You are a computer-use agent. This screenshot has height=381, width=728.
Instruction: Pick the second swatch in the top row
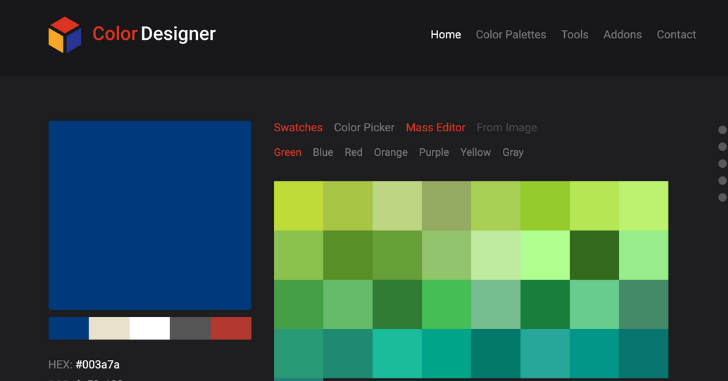click(x=348, y=206)
